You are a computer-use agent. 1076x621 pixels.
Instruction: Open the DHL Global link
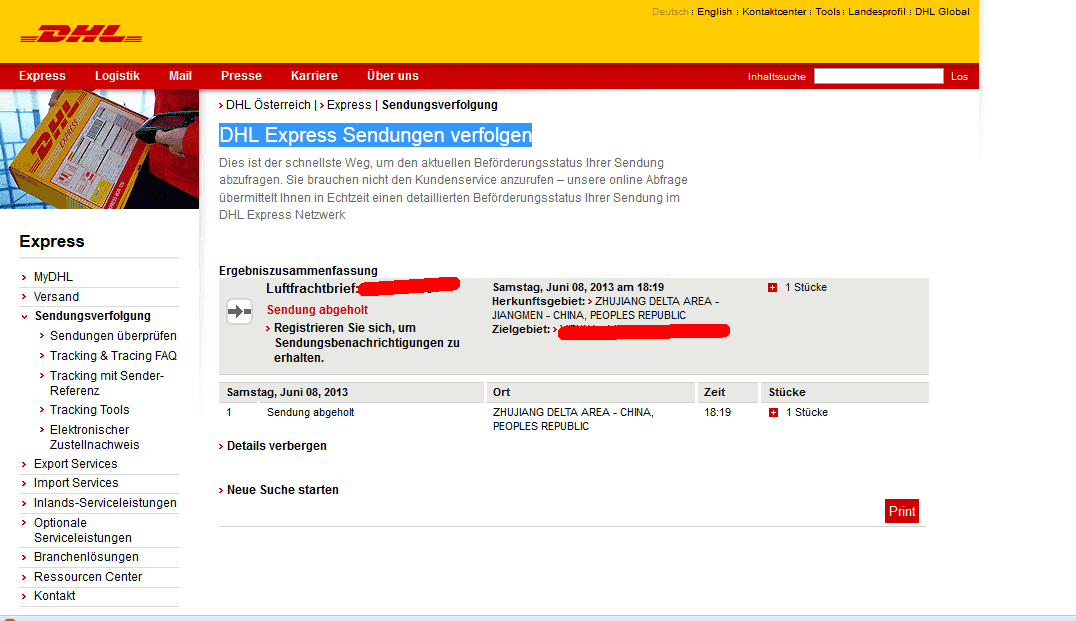(942, 12)
